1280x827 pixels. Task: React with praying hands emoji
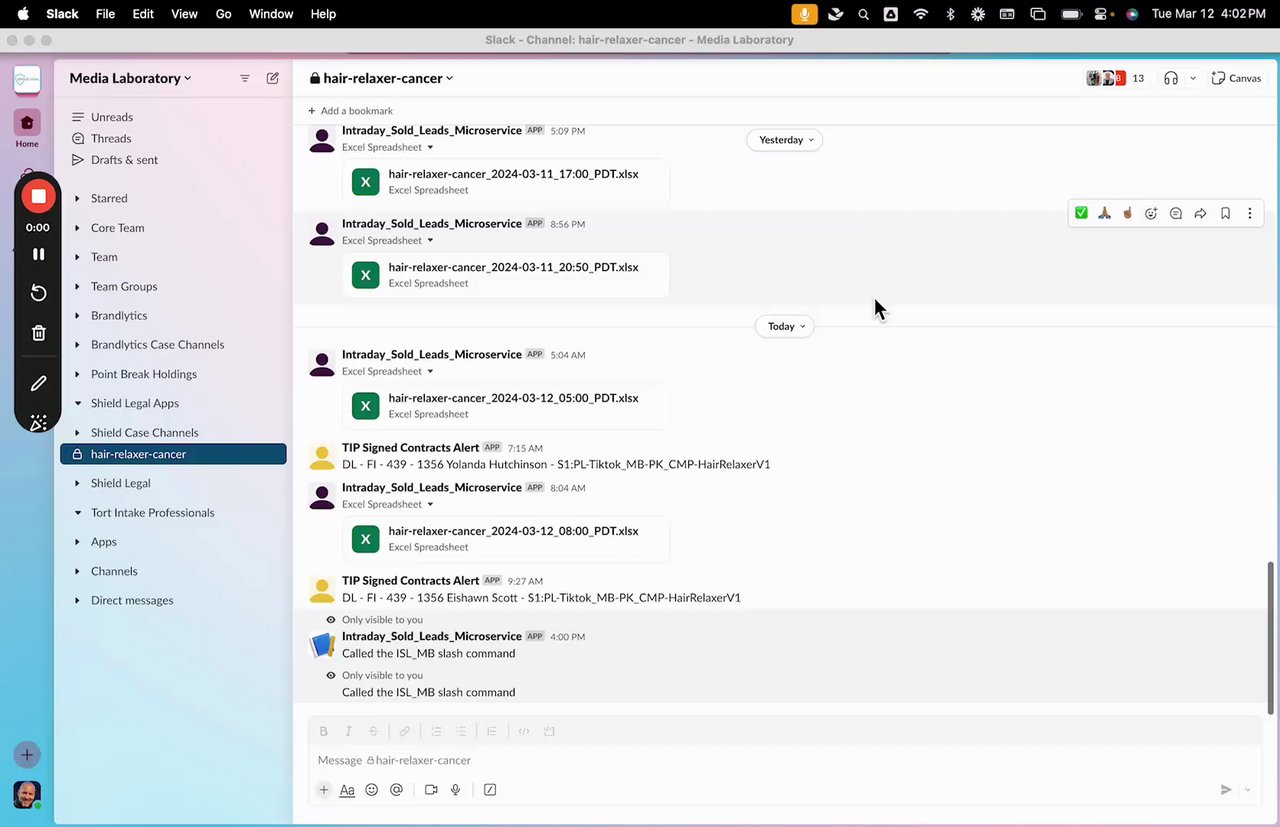(x=1104, y=213)
